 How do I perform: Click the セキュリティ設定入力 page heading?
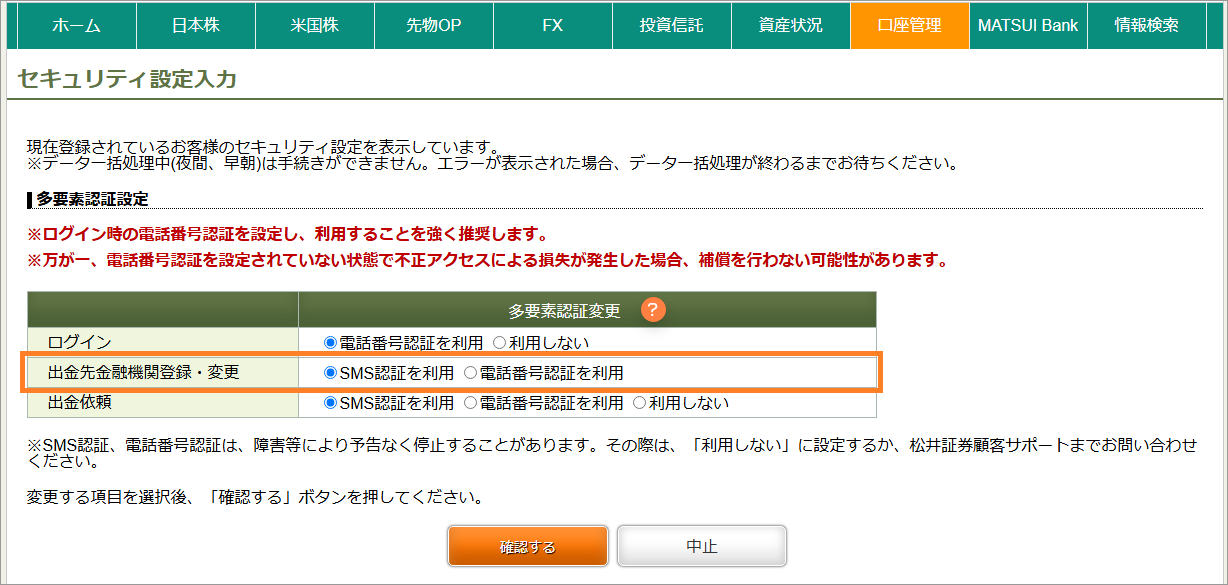(127, 79)
